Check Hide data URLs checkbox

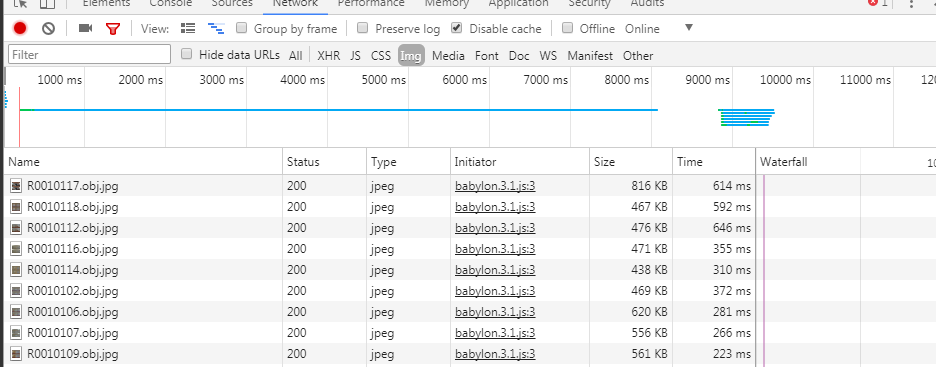[x=187, y=54]
